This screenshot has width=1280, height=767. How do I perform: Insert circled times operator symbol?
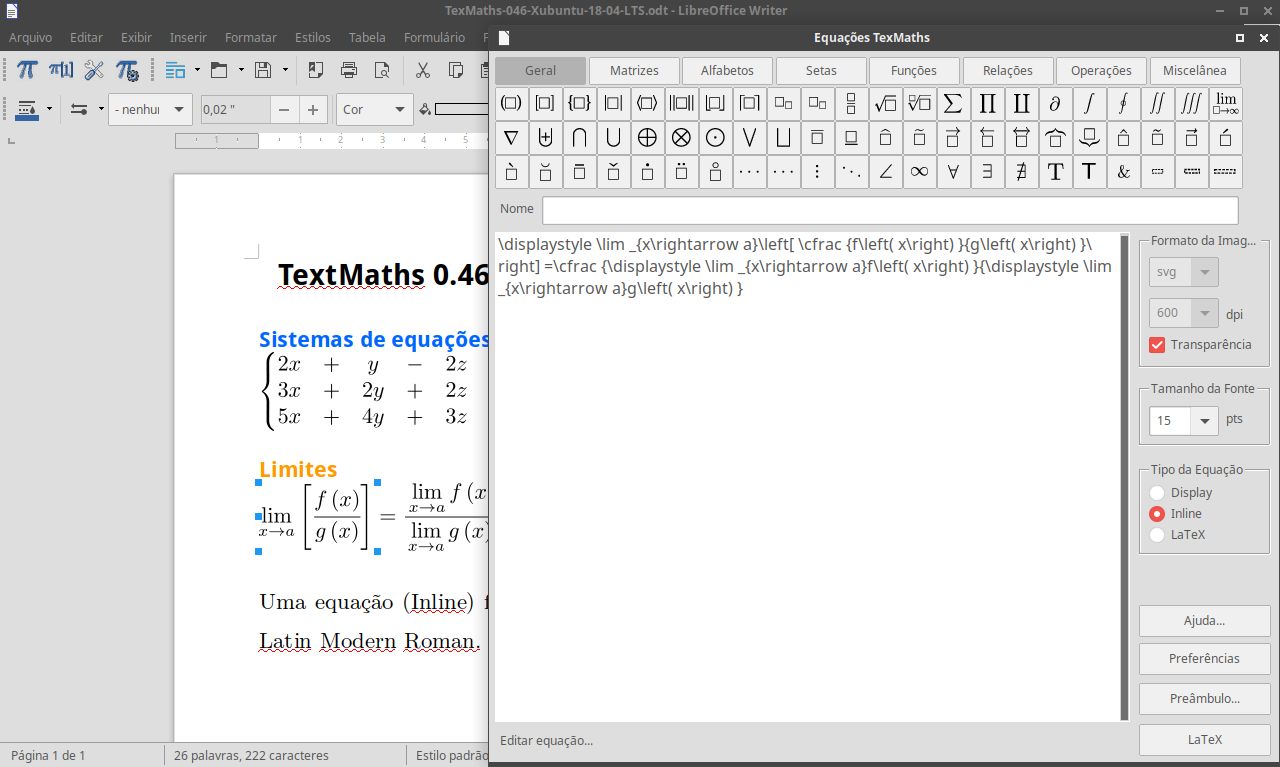pos(681,137)
